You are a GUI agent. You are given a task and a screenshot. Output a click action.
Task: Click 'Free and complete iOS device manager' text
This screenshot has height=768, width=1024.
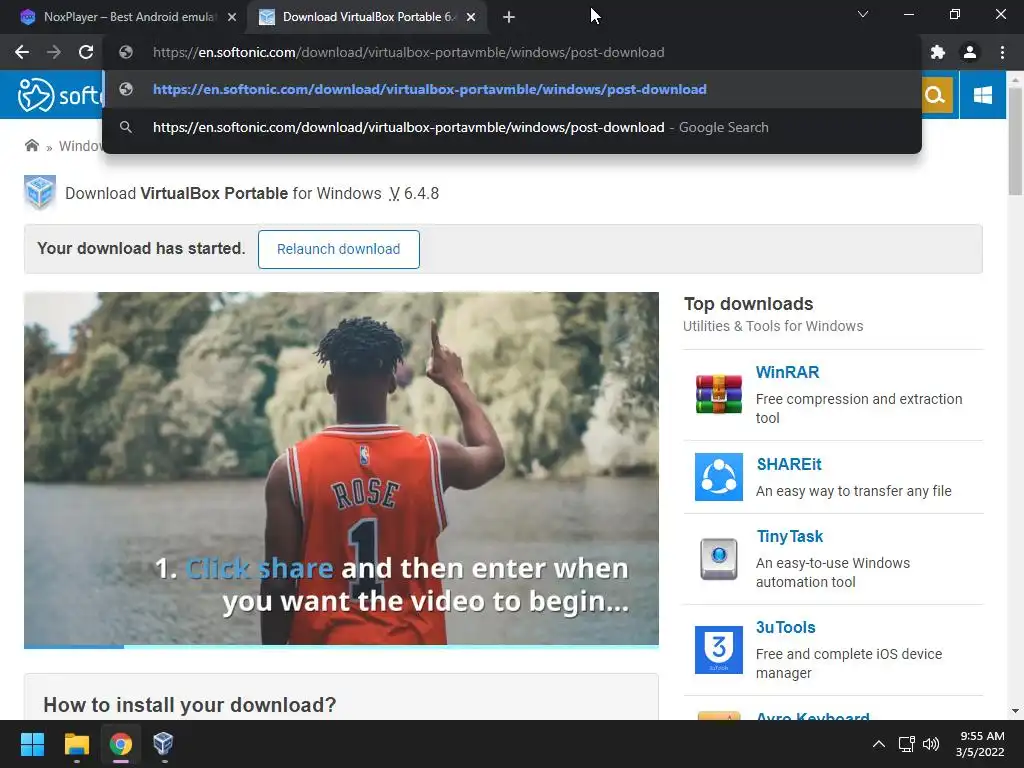click(849, 663)
